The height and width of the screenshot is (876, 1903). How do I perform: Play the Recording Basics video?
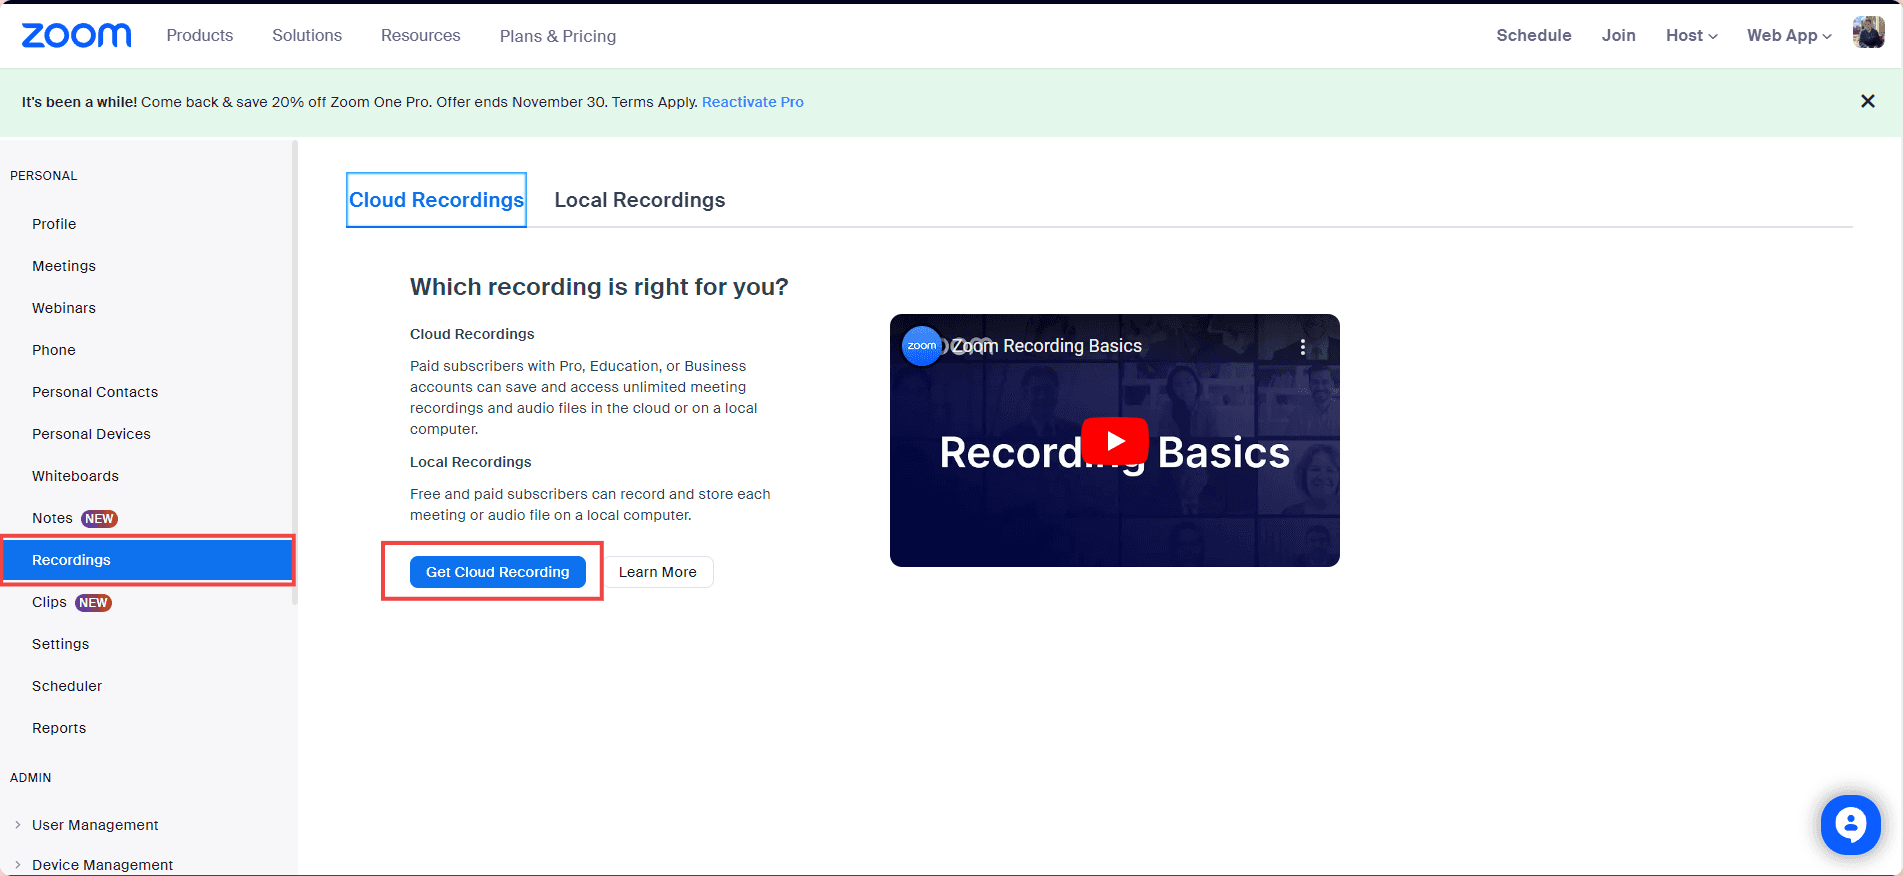[1115, 441]
